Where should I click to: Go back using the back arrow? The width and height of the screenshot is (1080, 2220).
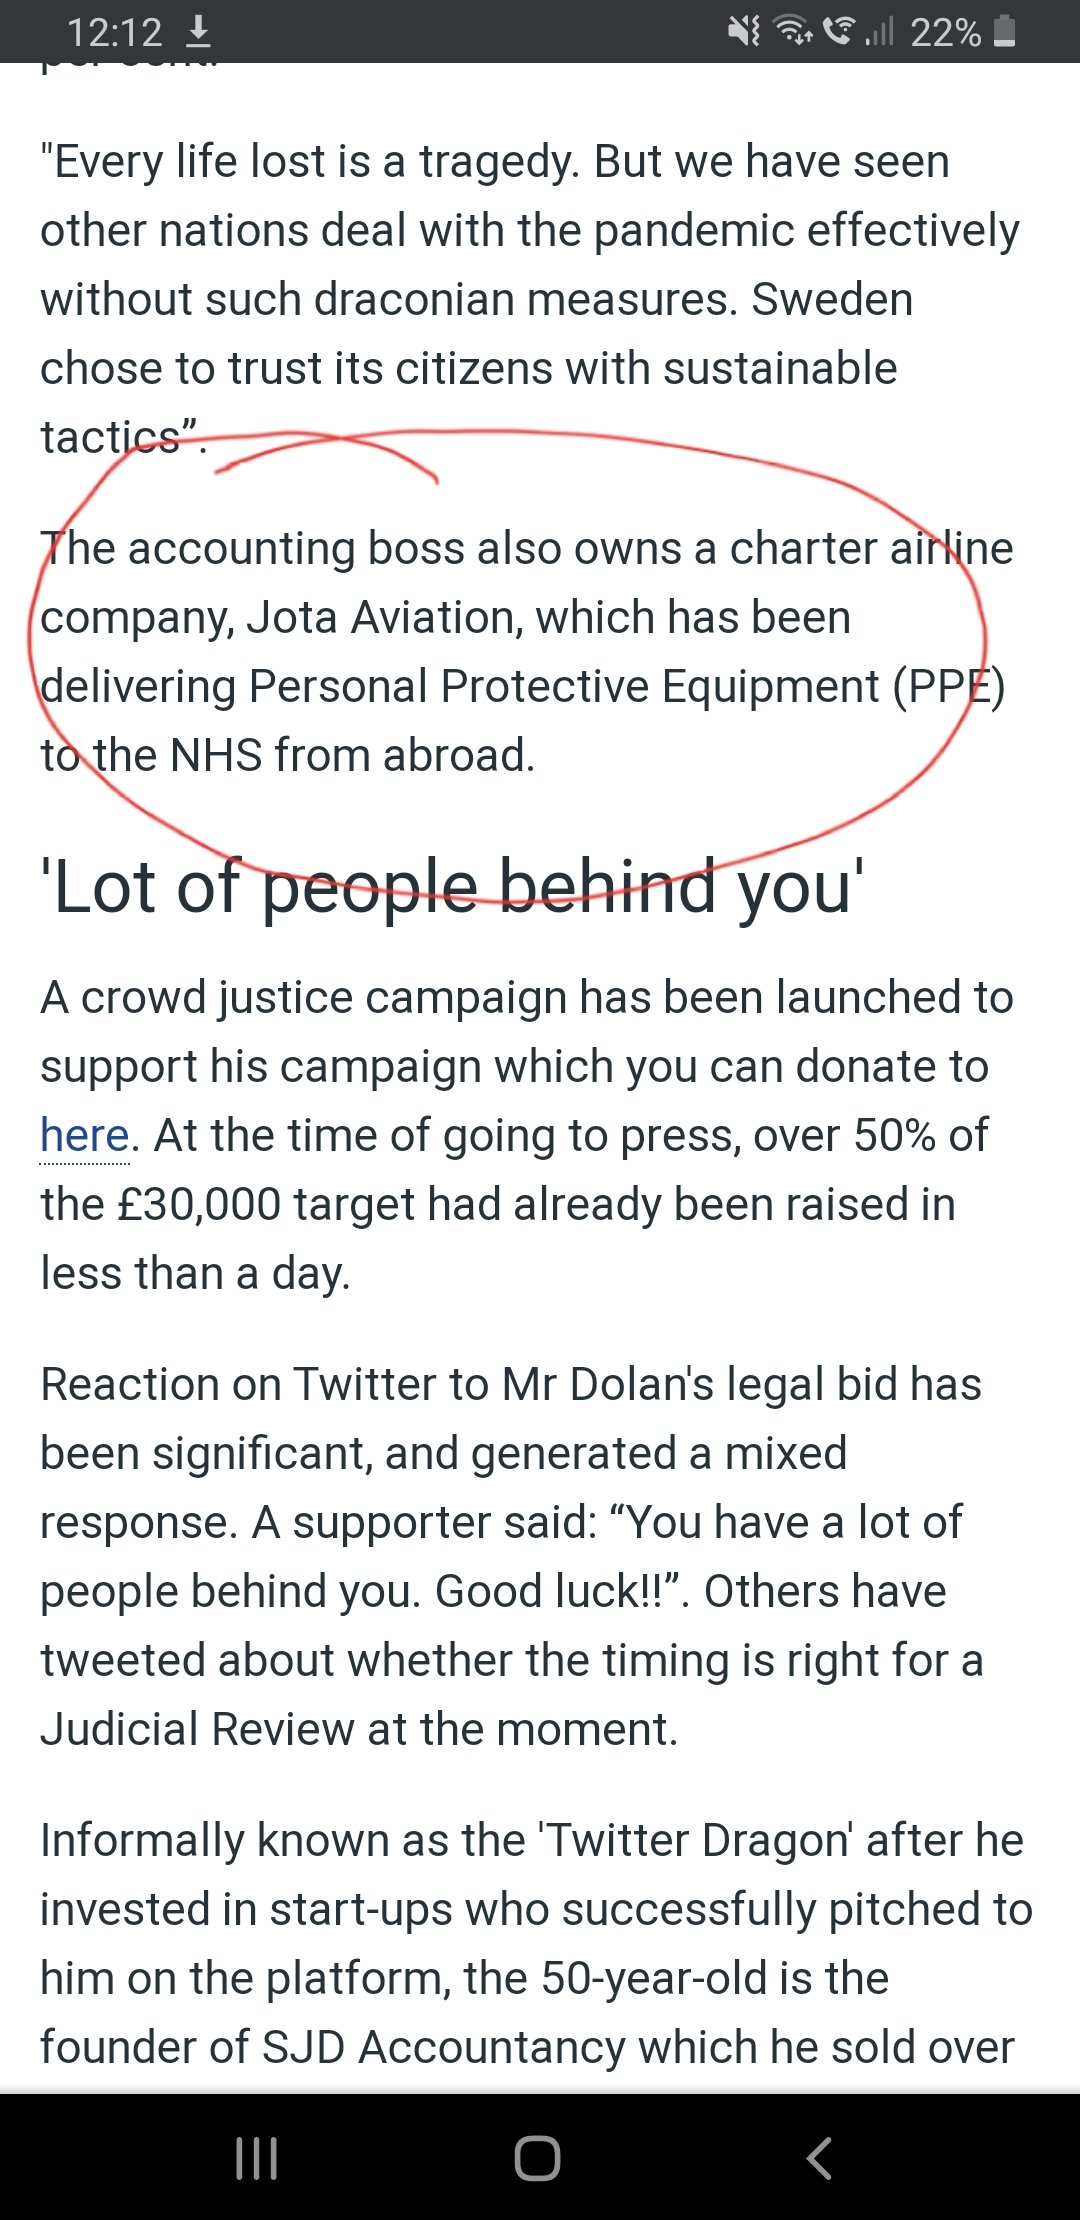pyautogui.click(x=819, y=2158)
